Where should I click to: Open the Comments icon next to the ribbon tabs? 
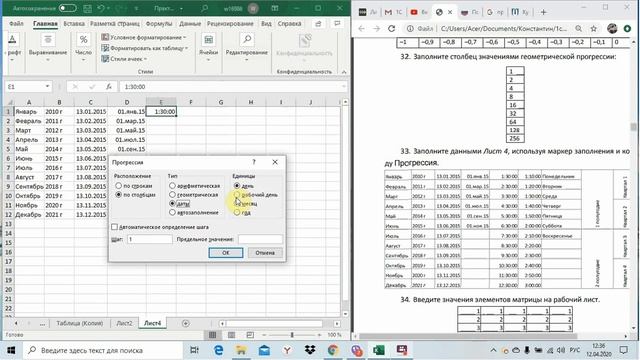[x=337, y=24]
